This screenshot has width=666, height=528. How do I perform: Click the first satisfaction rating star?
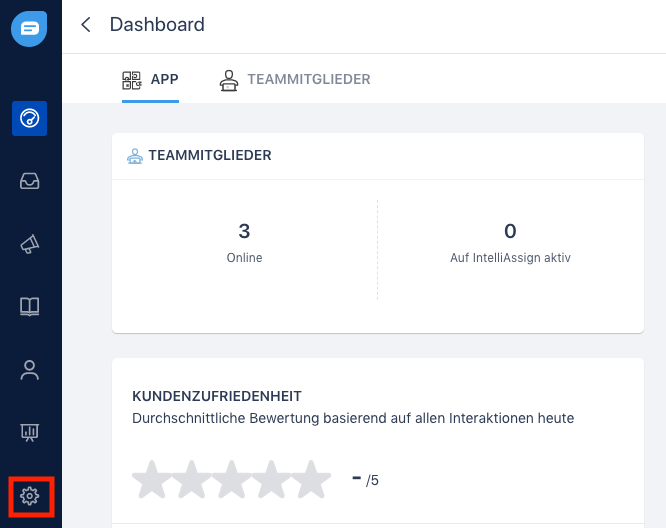[x=152, y=479]
